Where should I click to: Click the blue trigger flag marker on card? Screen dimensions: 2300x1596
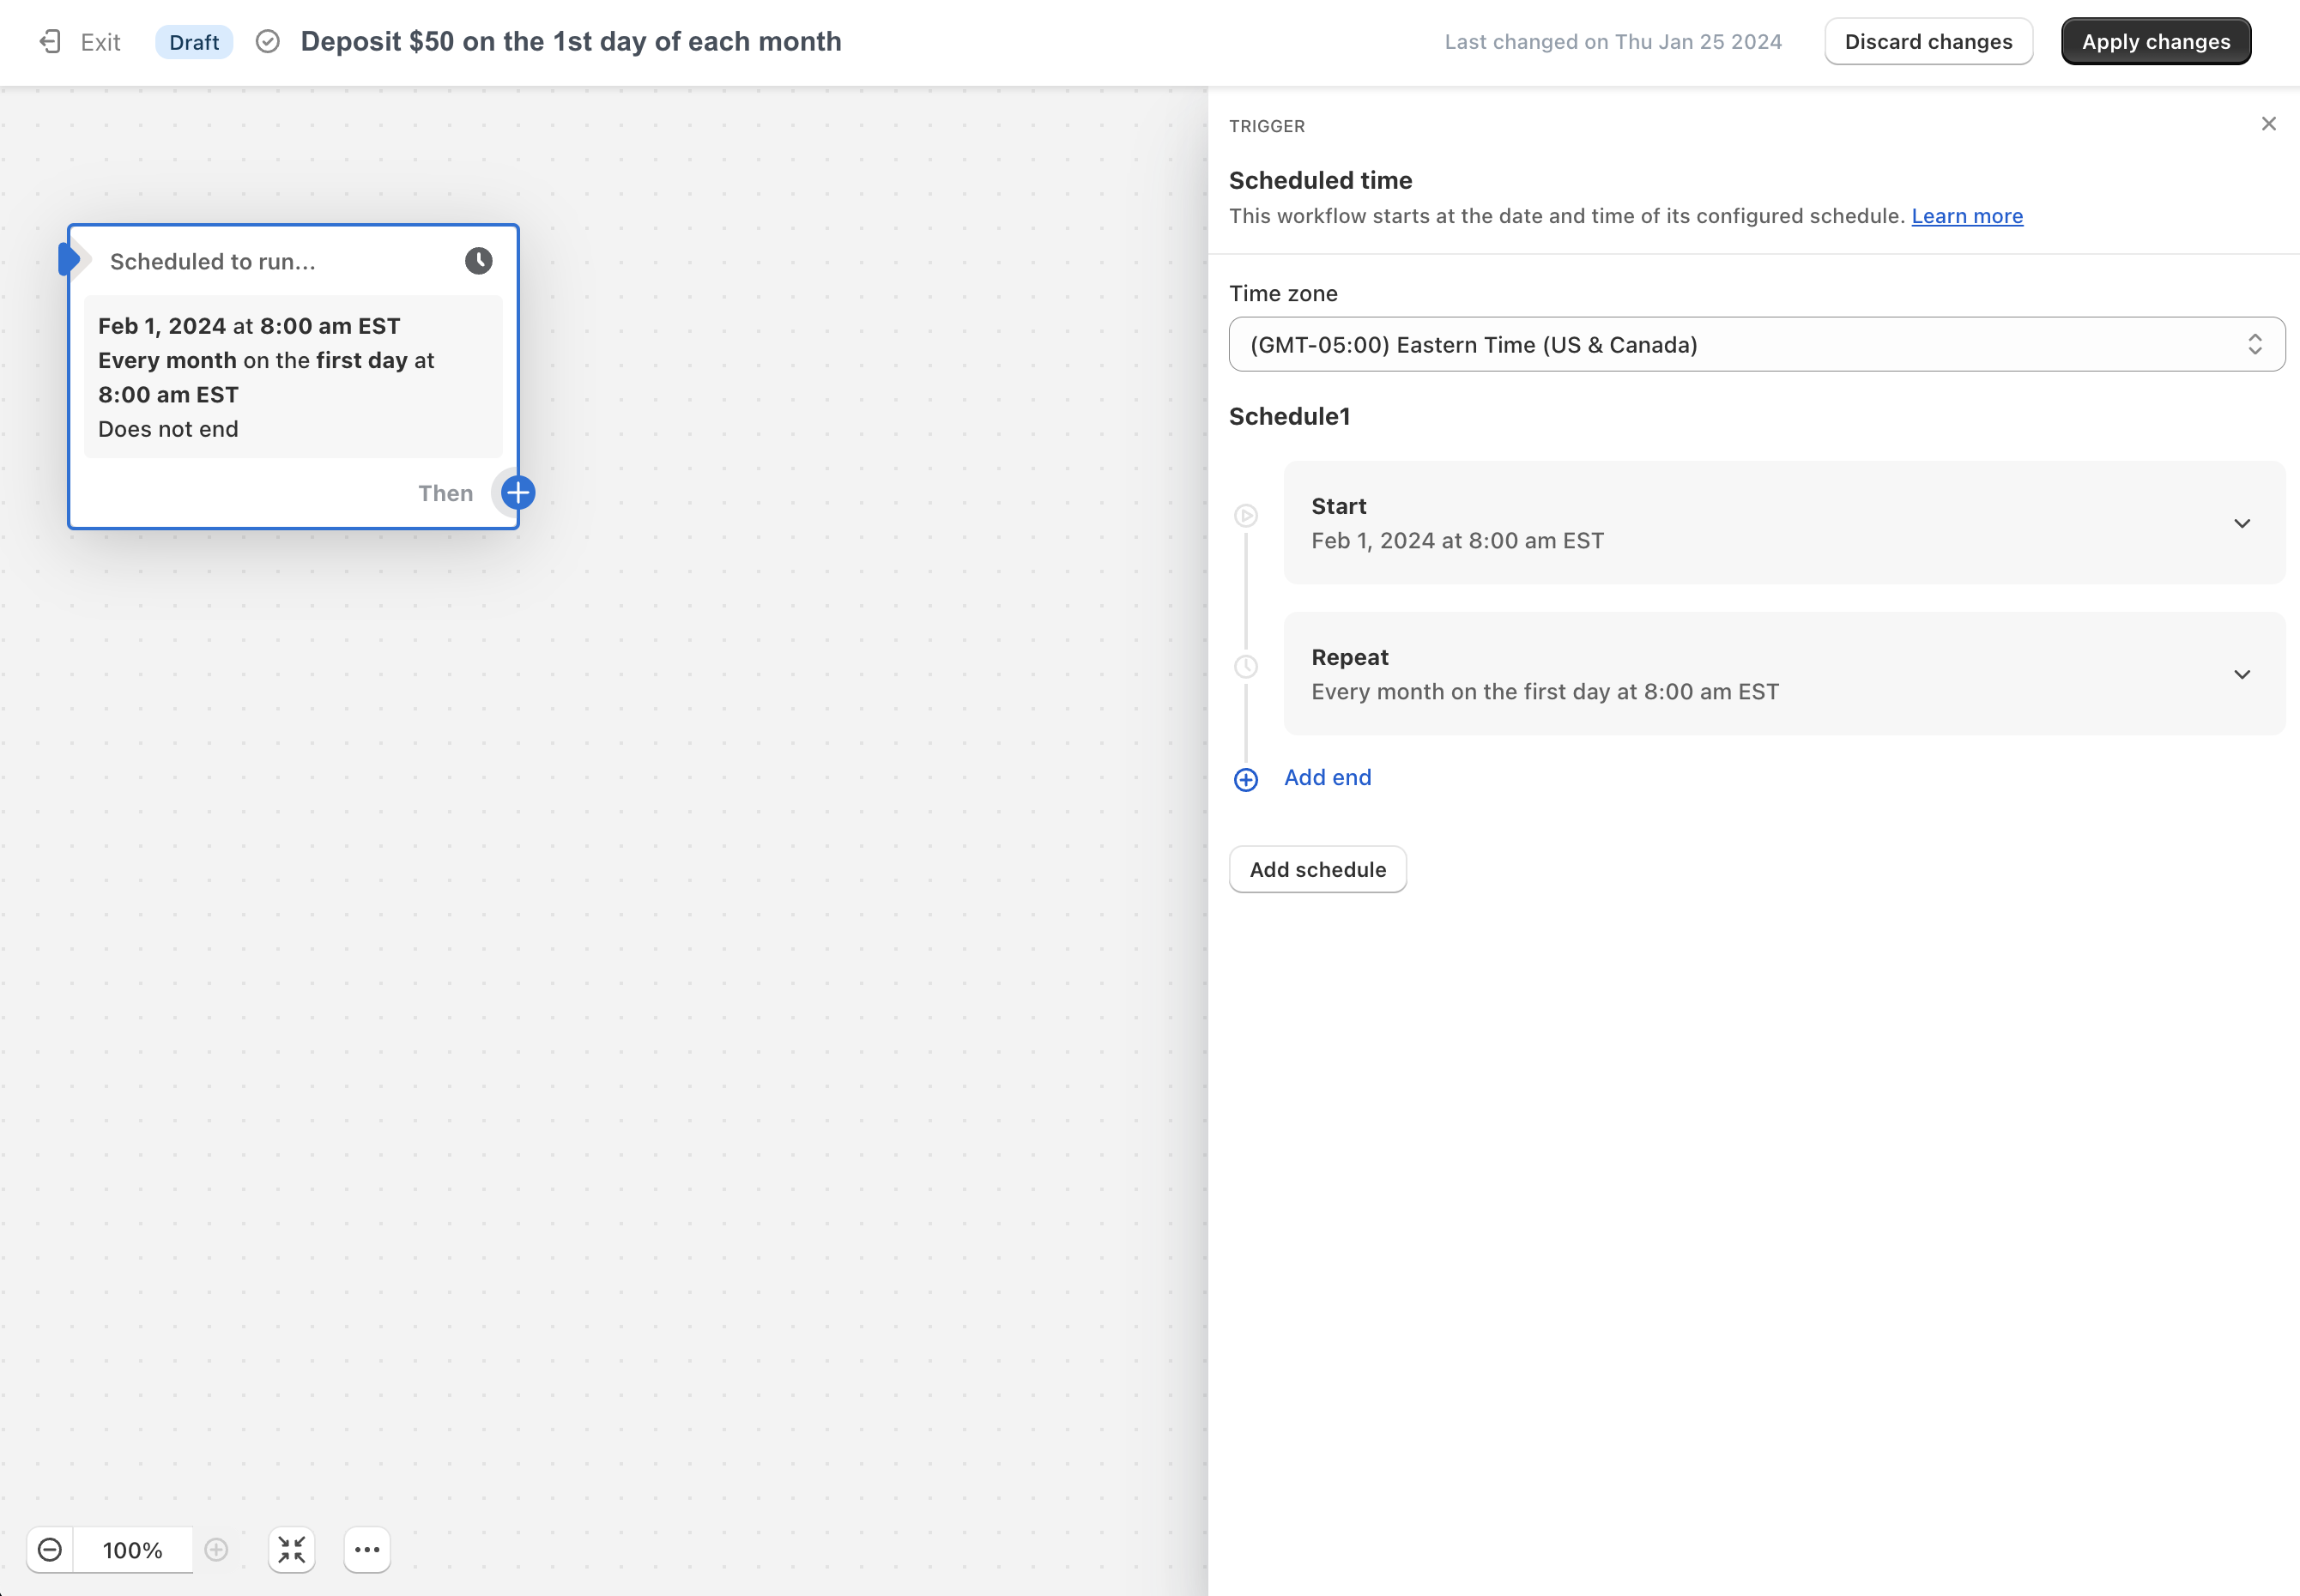pyautogui.click(x=68, y=260)
